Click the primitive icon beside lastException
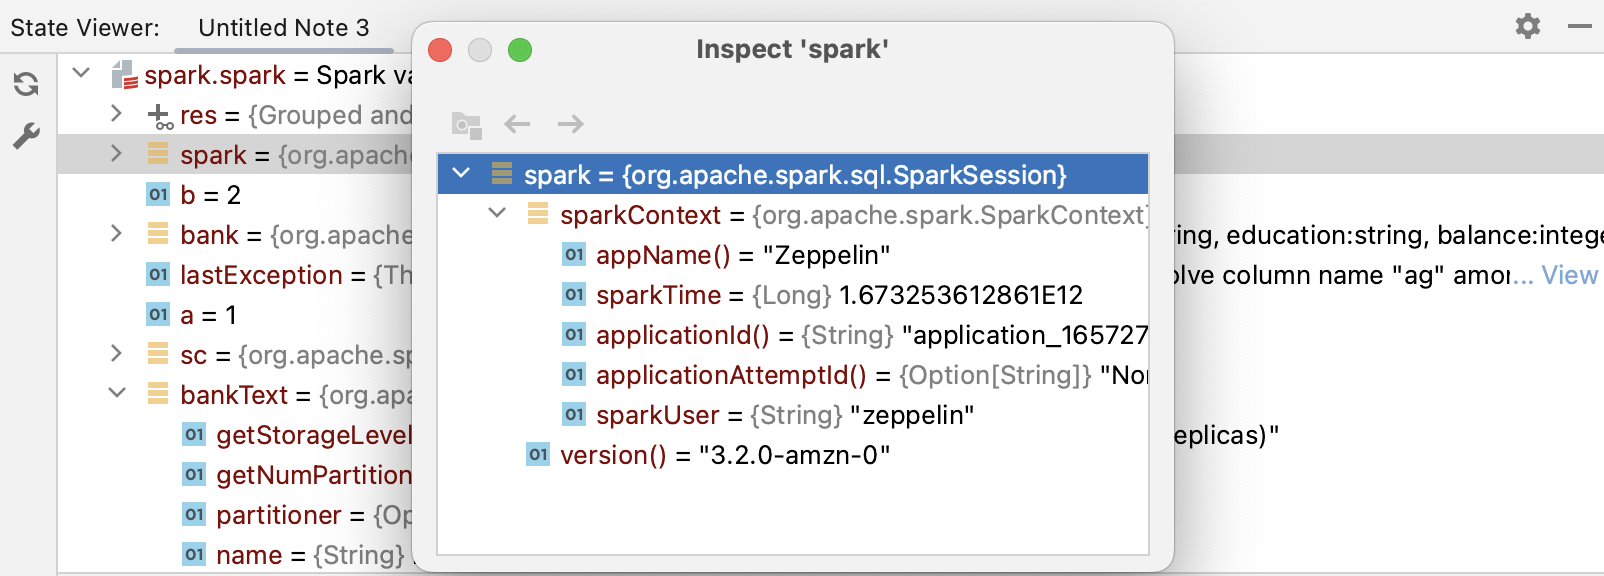Viewport: 1604px width, 576px height. click(x=158, y=274)
